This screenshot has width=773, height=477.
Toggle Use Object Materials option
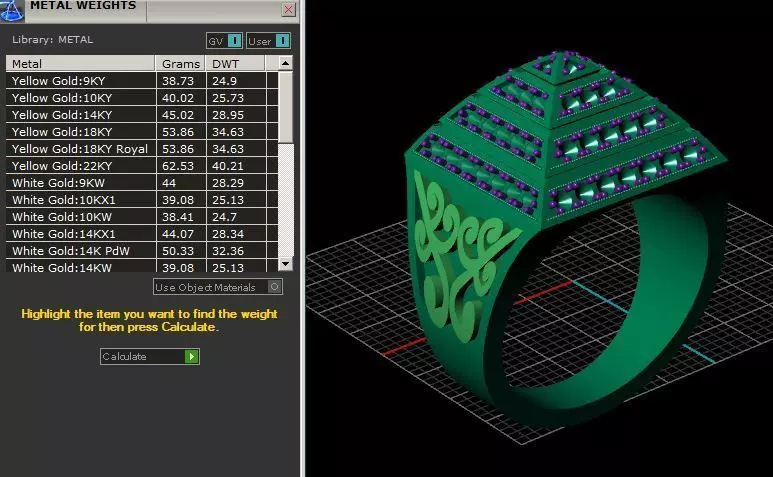[218, 287]
